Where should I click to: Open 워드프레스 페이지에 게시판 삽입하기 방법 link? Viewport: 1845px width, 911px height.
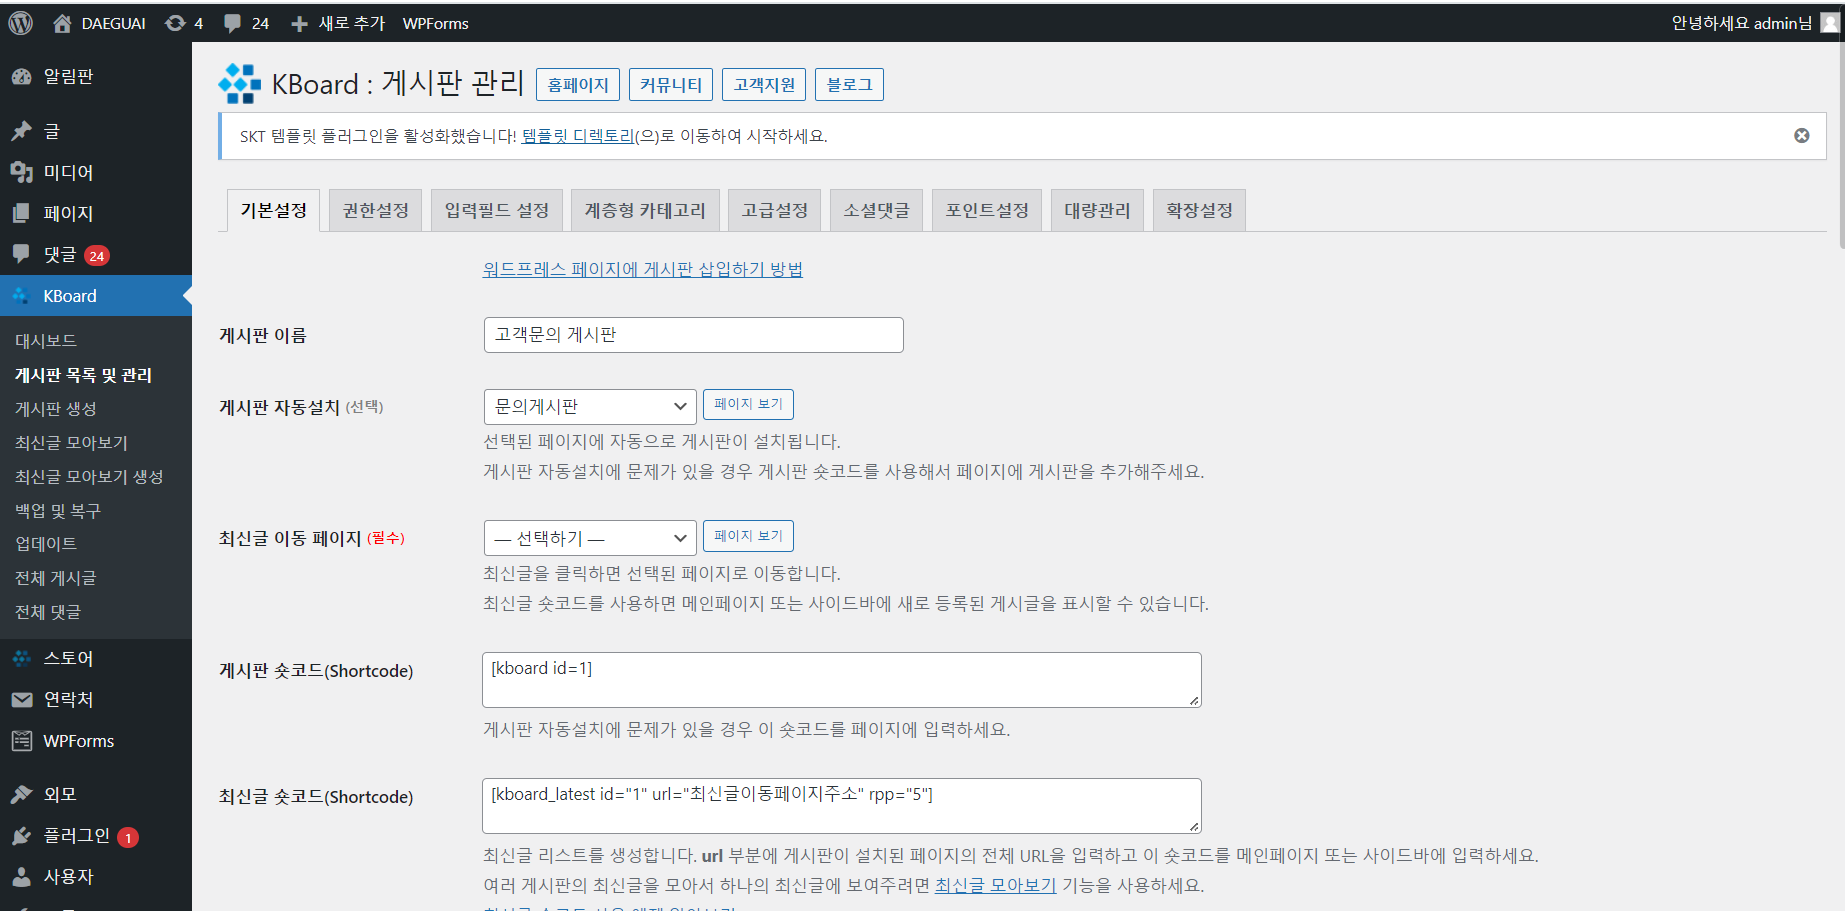coord(643,269)
